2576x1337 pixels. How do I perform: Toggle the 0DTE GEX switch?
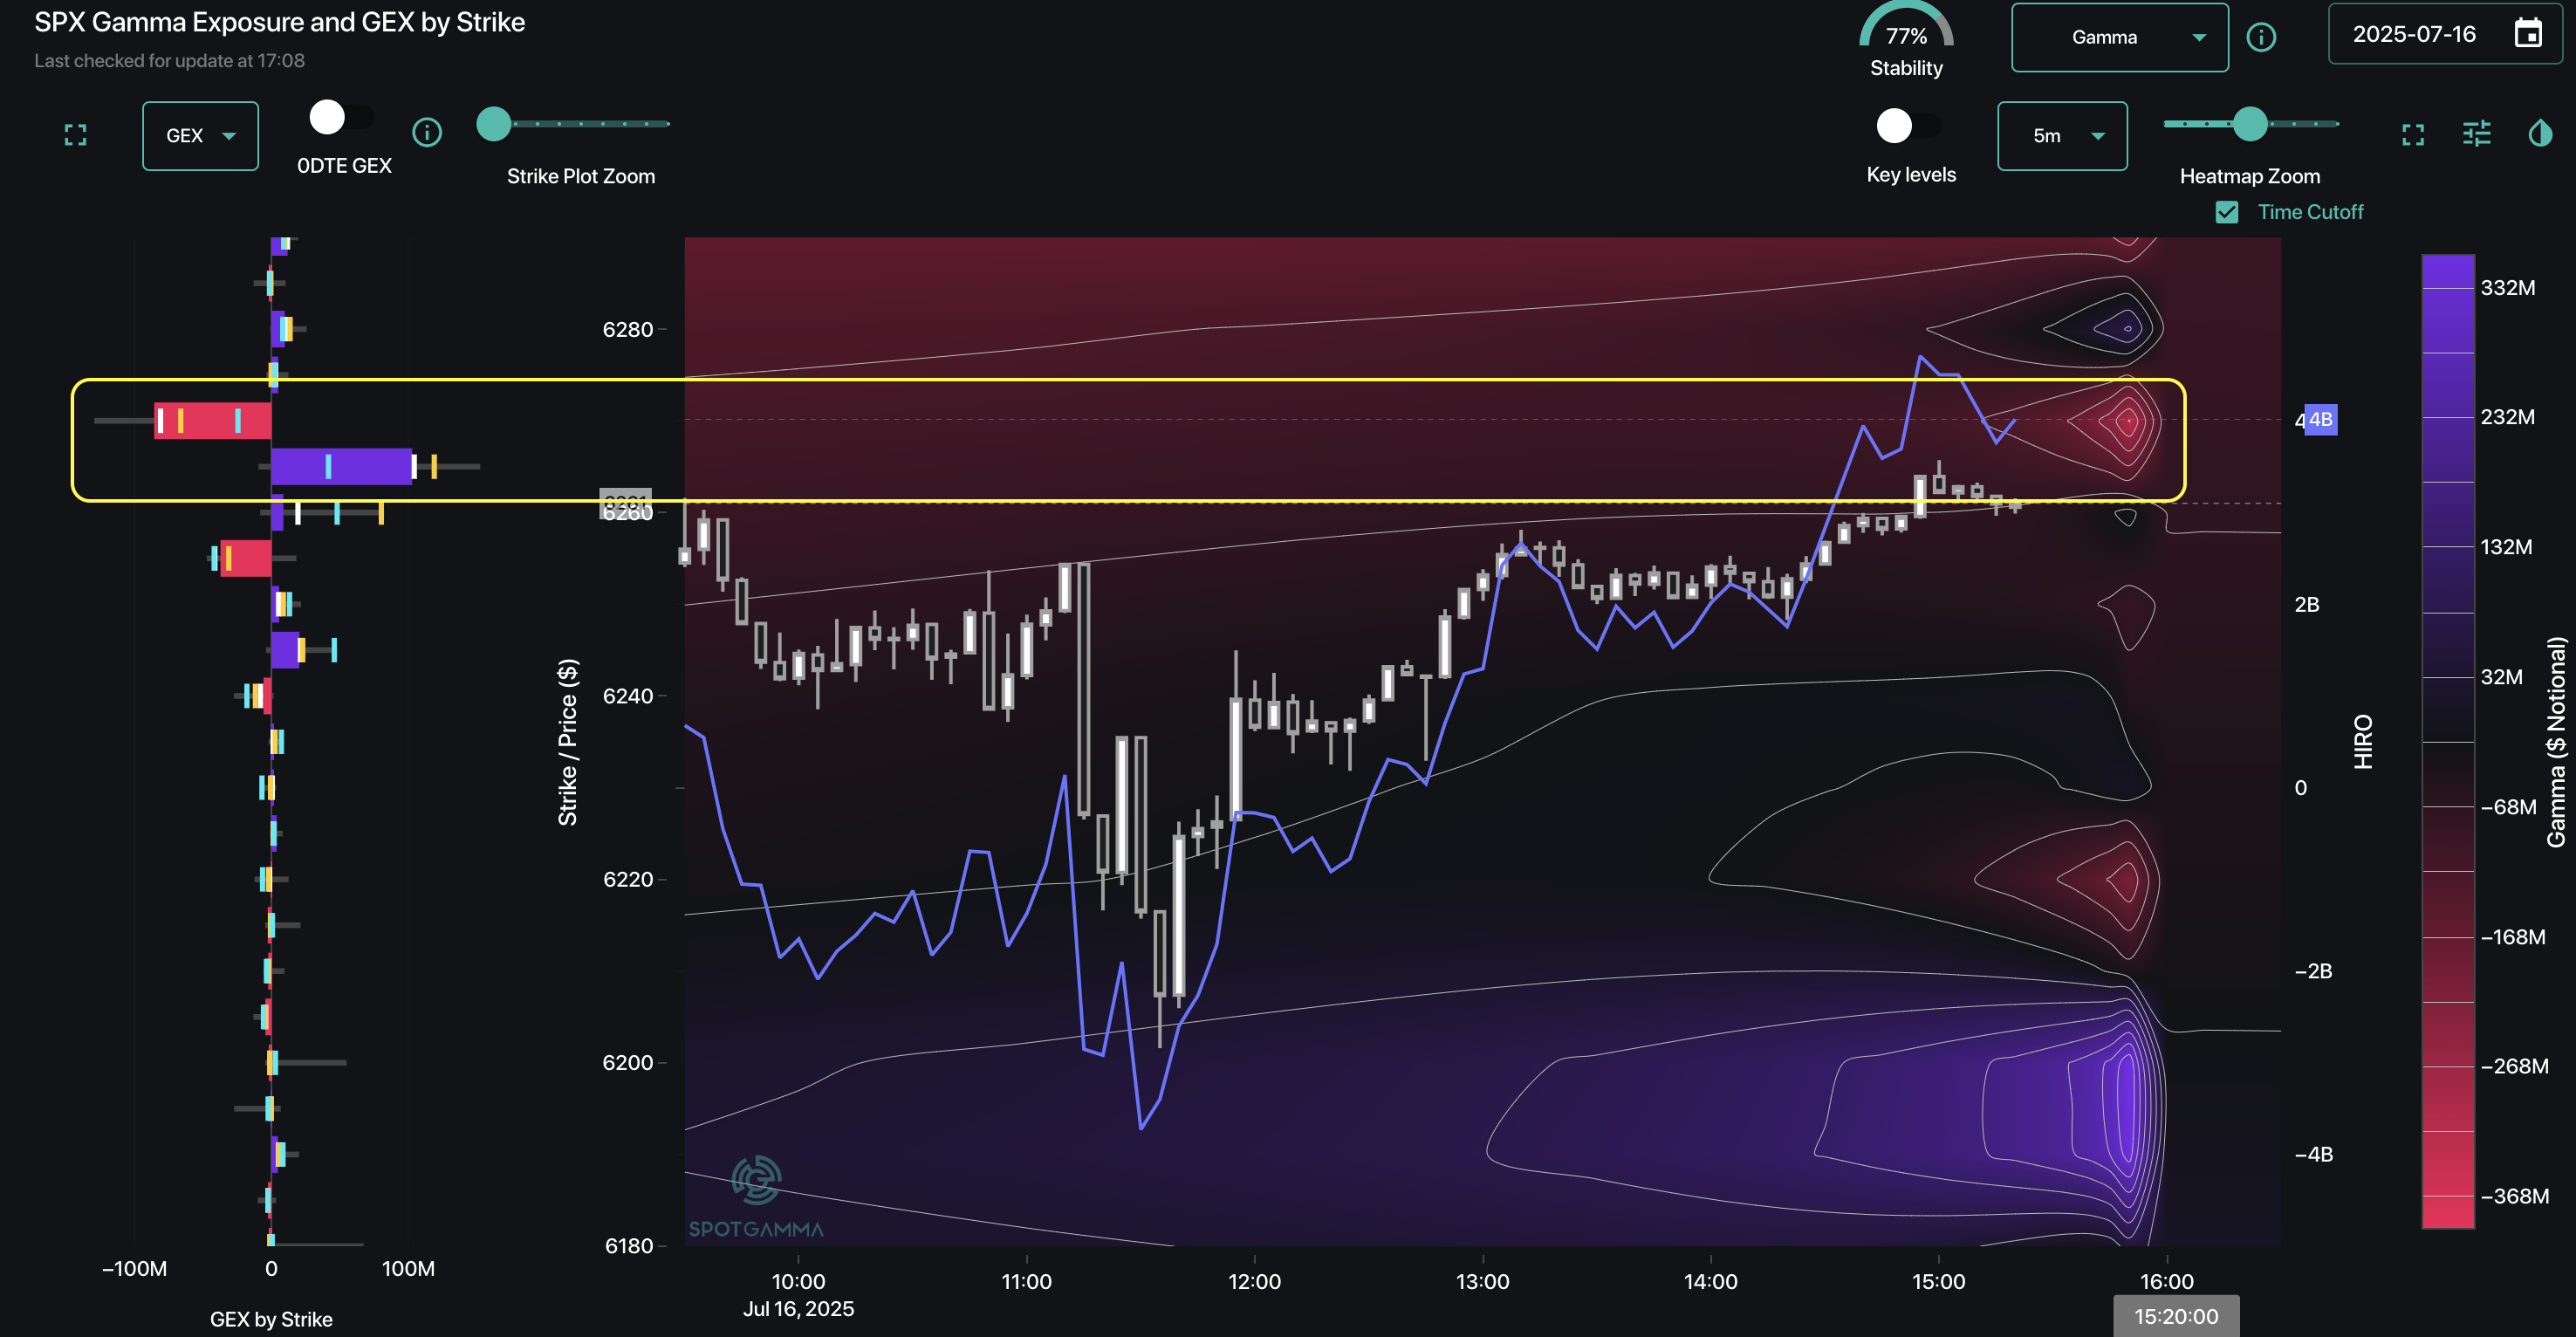click(340, 118)
